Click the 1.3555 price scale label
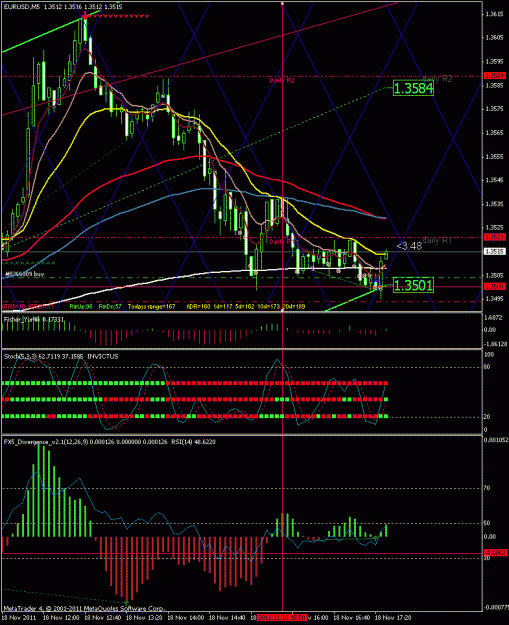Screen dimensions: 509x625 (495, 157)
